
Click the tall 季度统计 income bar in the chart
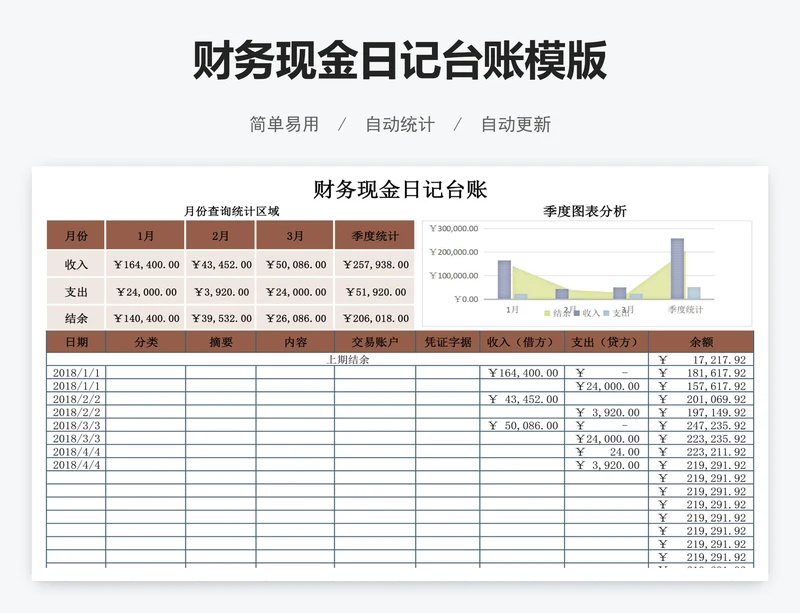pos(677,268)
